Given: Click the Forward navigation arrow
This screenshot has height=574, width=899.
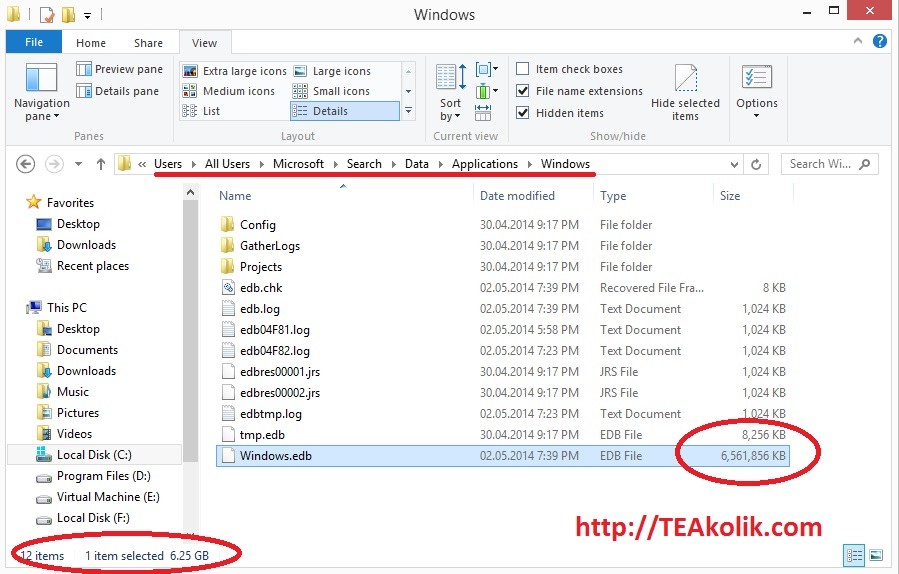Looking at the screenshot, I should (54, 164).
